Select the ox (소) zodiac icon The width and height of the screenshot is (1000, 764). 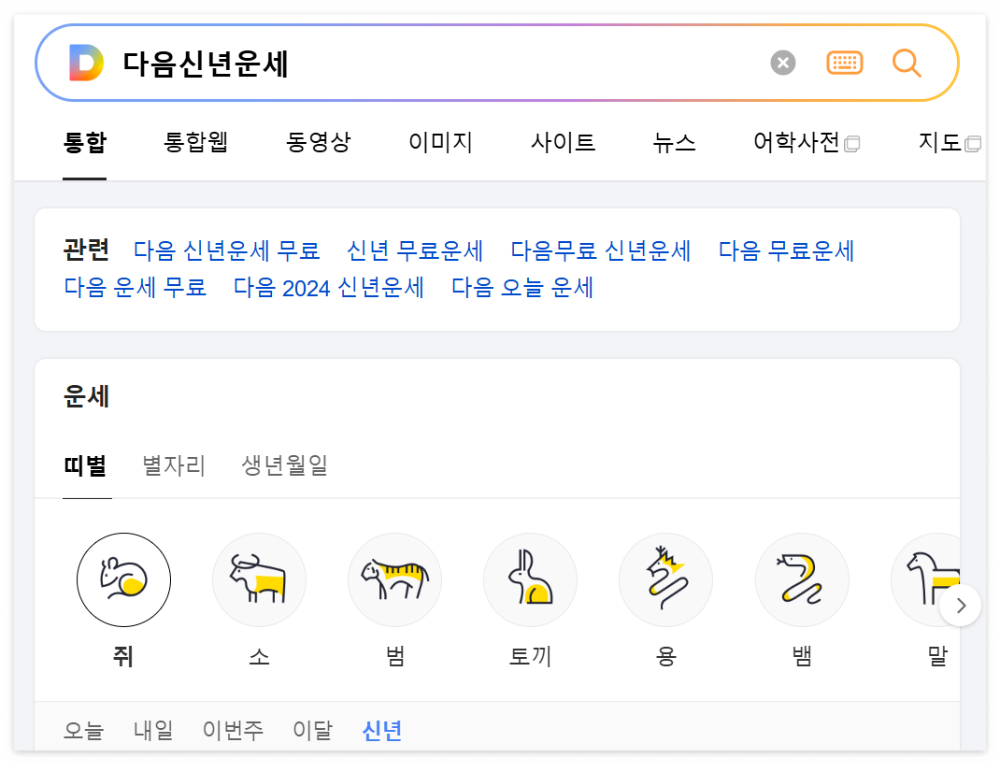coord(259,580)
